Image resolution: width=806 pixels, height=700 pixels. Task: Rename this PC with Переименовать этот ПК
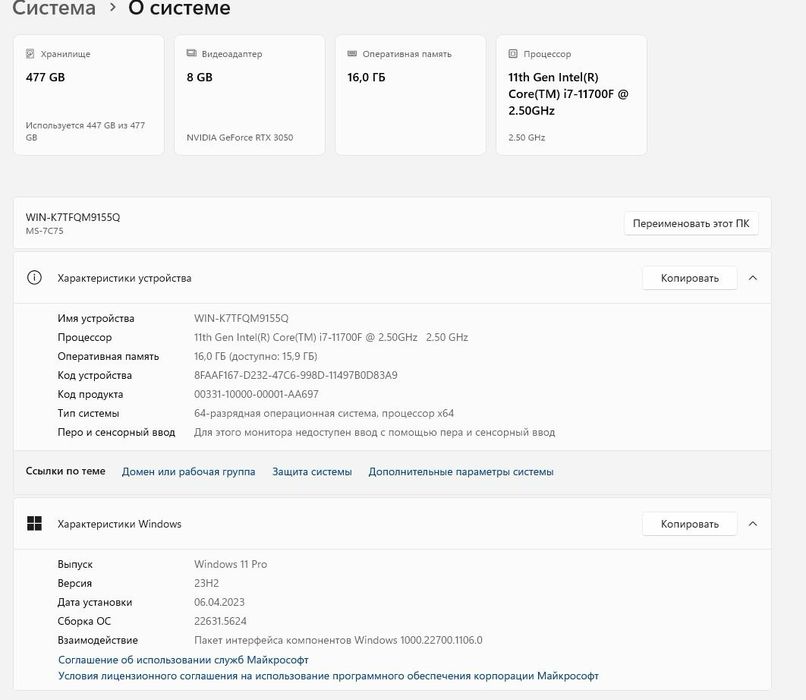click(691, 223)
